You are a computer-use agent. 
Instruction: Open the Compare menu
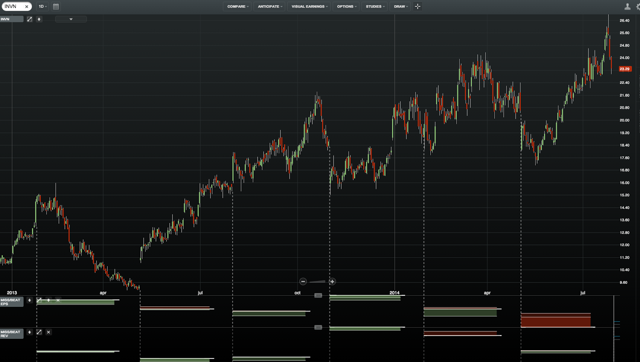(x=238, y=7)
